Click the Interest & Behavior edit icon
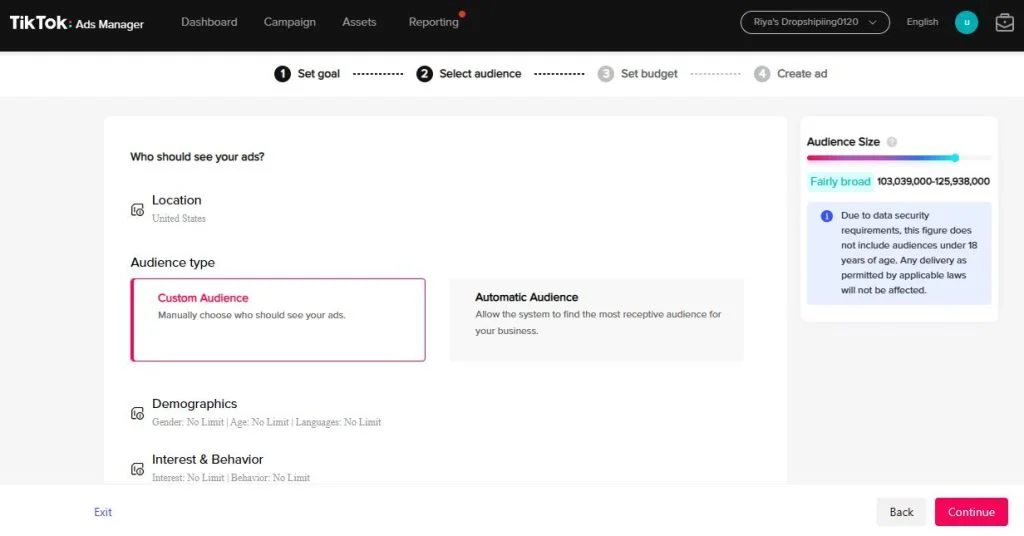This screenshot has height=536, width=1024. click(x=138, y=469)
